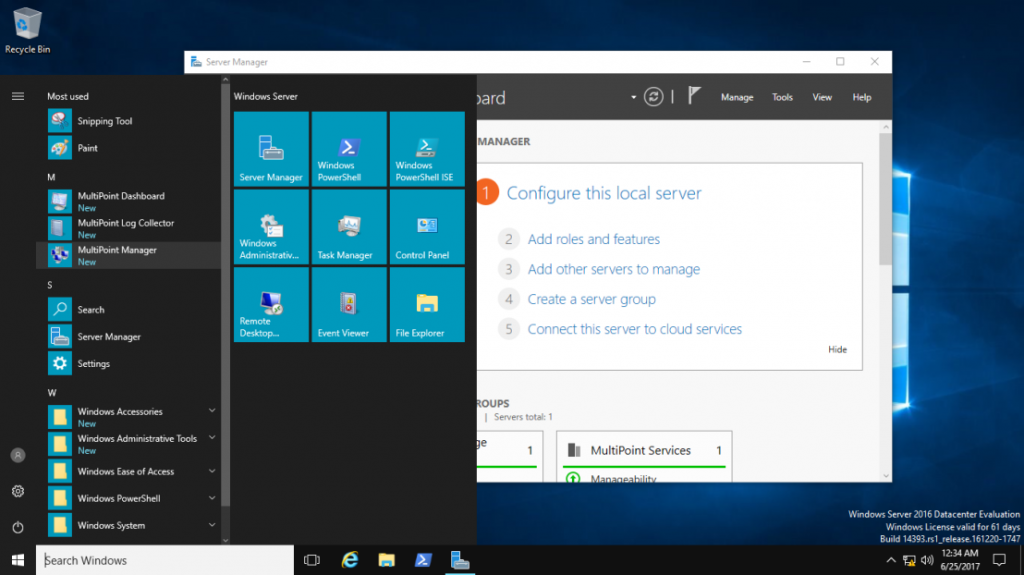This screenshot has height=575, width=1024.
Task: Open the Remote Desktop tile
Action: 271,304
